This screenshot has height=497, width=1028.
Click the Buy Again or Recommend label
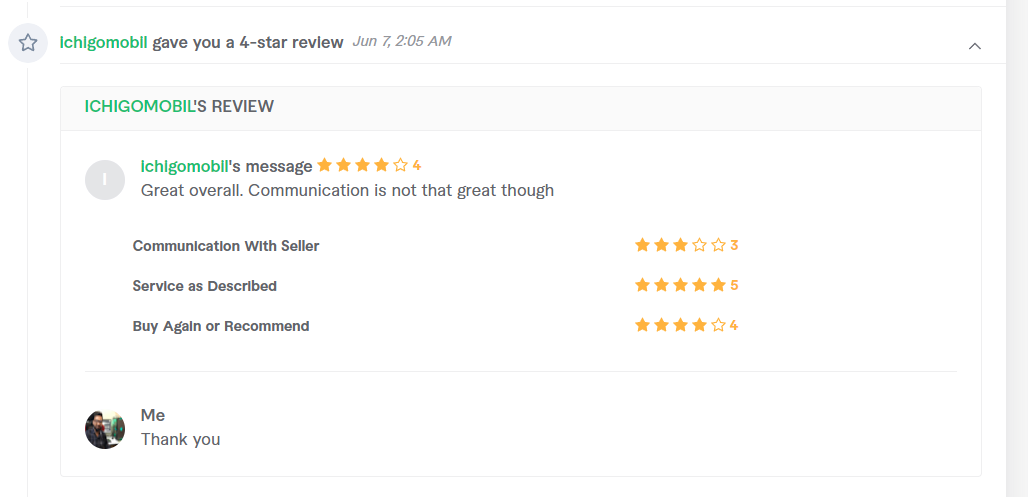tap(221, 326)
